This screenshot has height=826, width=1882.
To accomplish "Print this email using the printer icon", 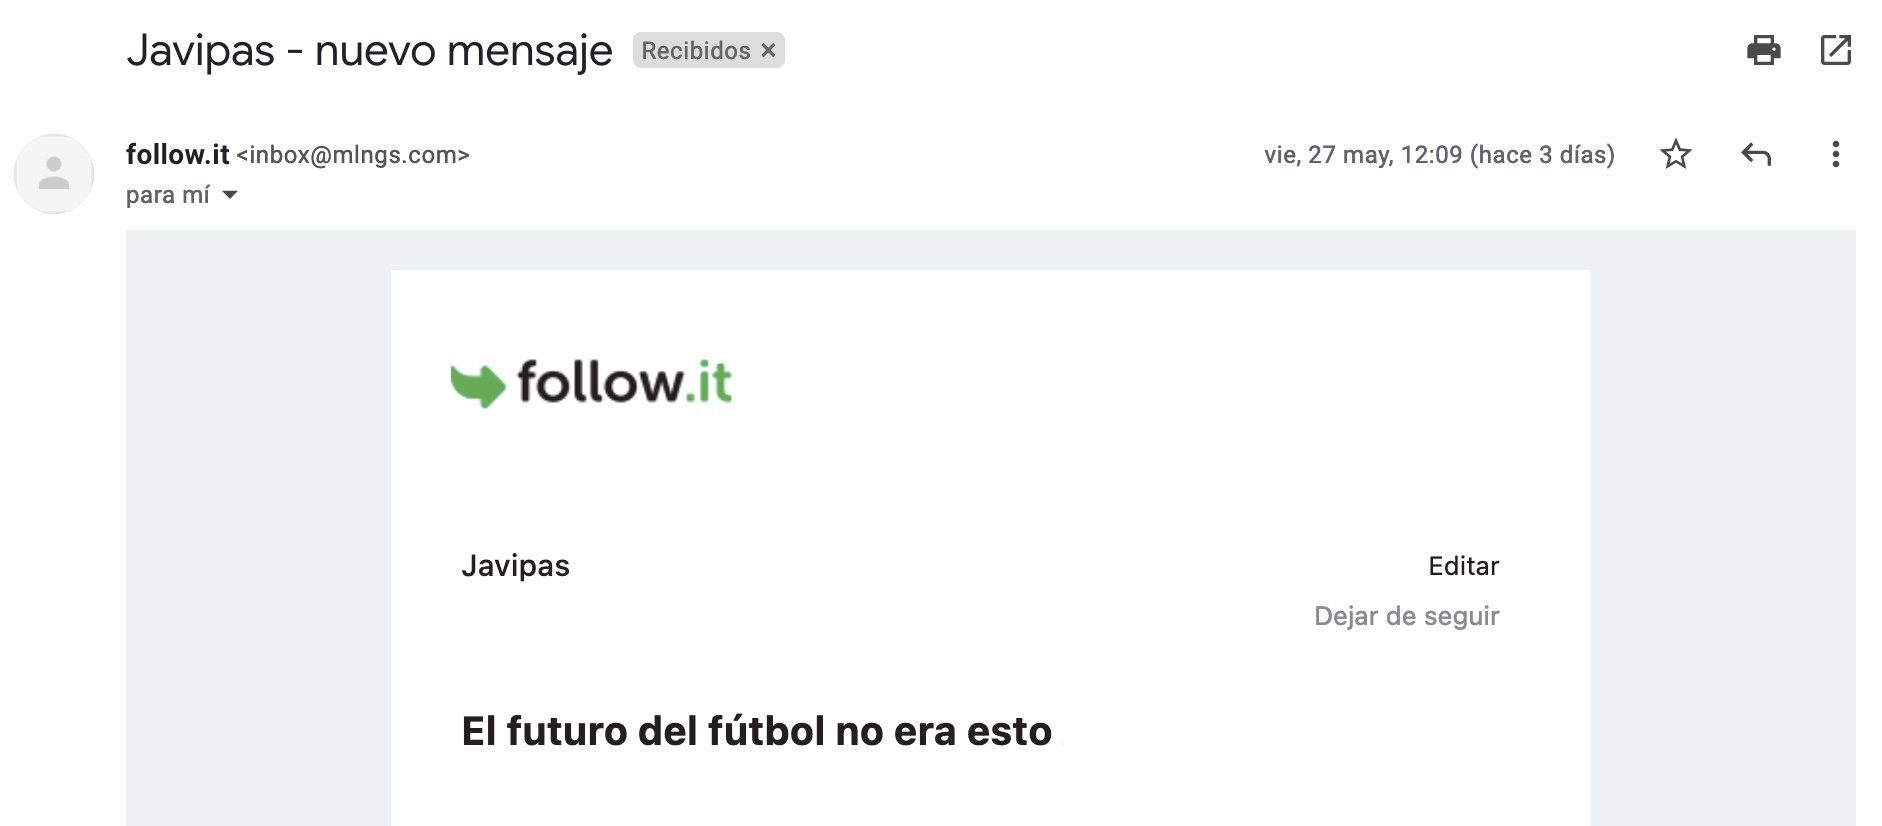I will coord(1763,50).
